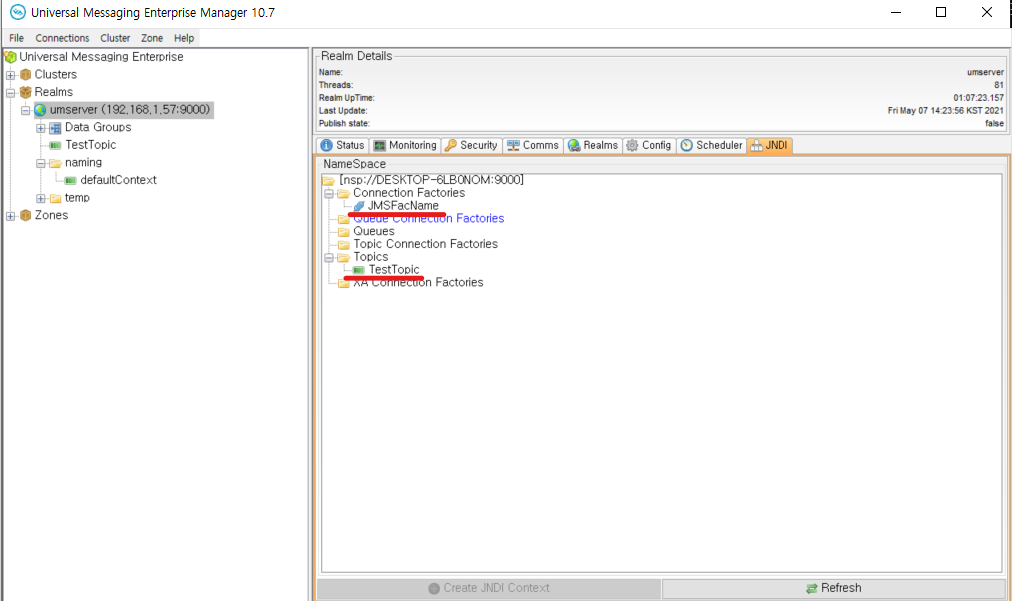Click the TestTopic channel icon in left tree
This screenshot has width=1012, height=601.
point(55,146)
